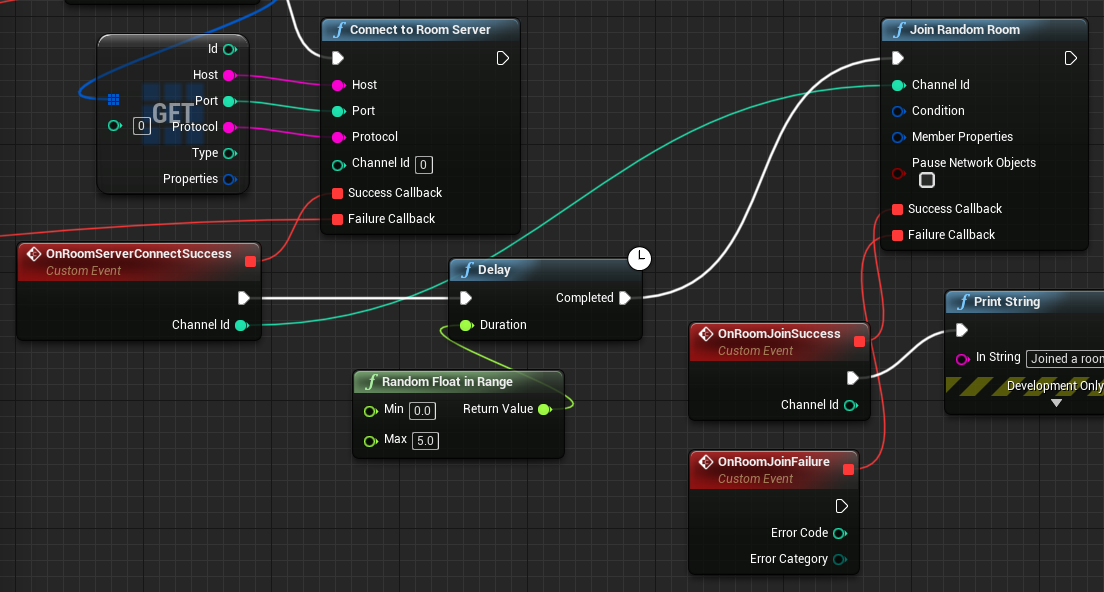Select Print String node title
The image size is (1104, 592).
1006,301
